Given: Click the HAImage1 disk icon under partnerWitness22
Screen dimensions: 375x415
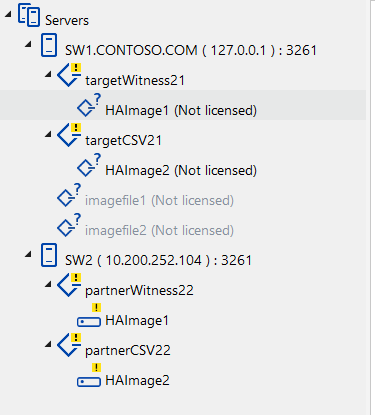Looking at the screenshot, I should [x=89, y=315].
